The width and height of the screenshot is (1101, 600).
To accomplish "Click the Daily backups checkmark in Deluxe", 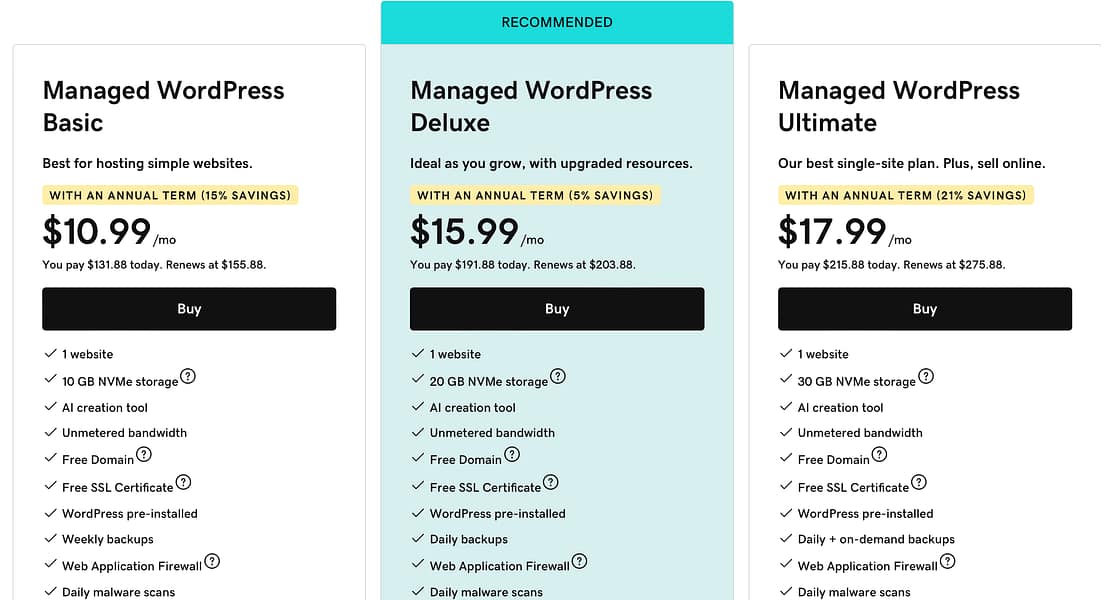I will (x=417, y=539).
